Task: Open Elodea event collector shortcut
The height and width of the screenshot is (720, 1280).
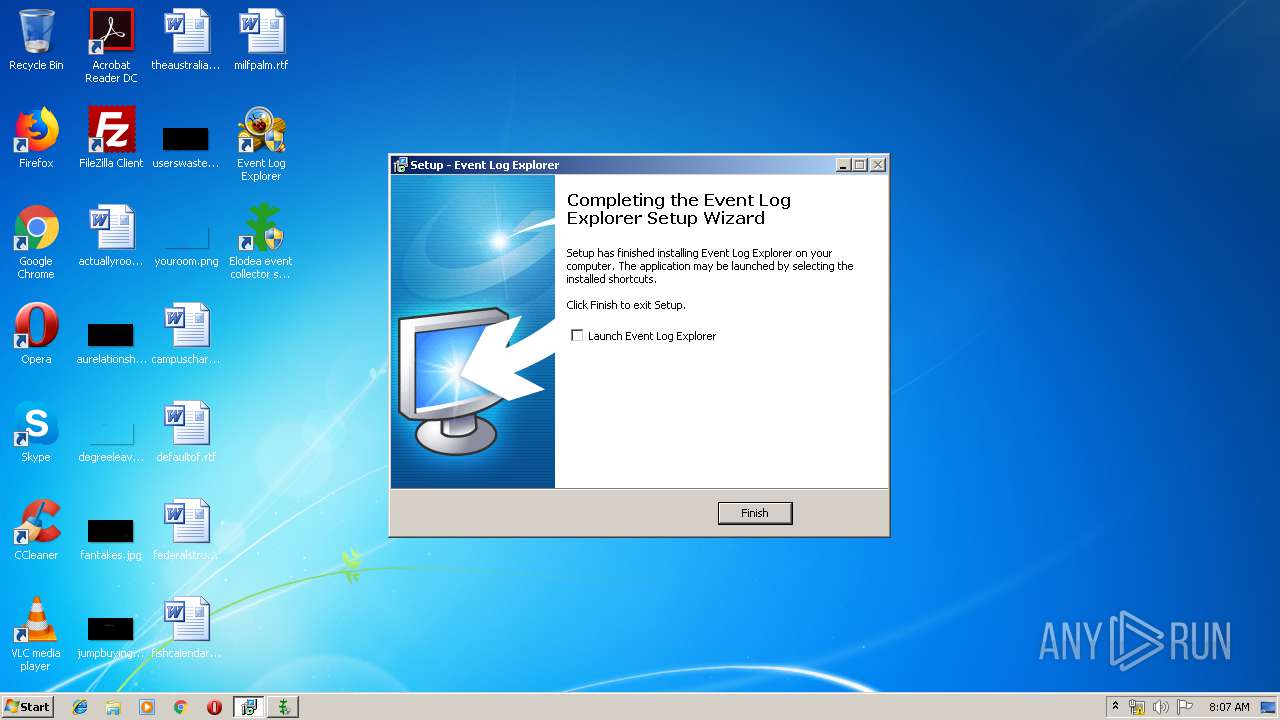Action: point(261,241)
